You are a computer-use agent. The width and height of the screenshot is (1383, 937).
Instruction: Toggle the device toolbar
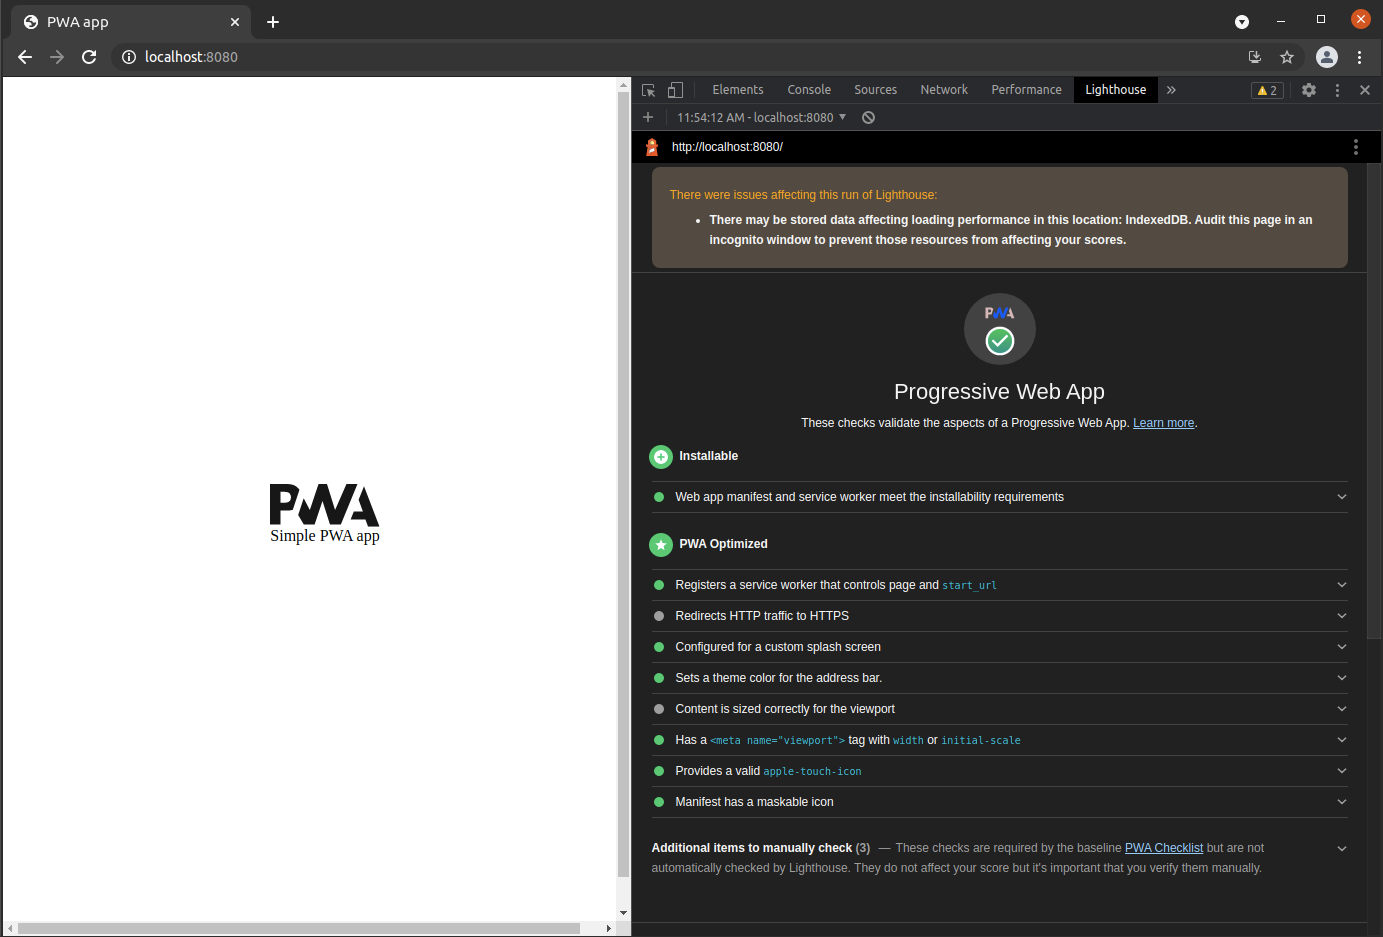coord(675,90)
